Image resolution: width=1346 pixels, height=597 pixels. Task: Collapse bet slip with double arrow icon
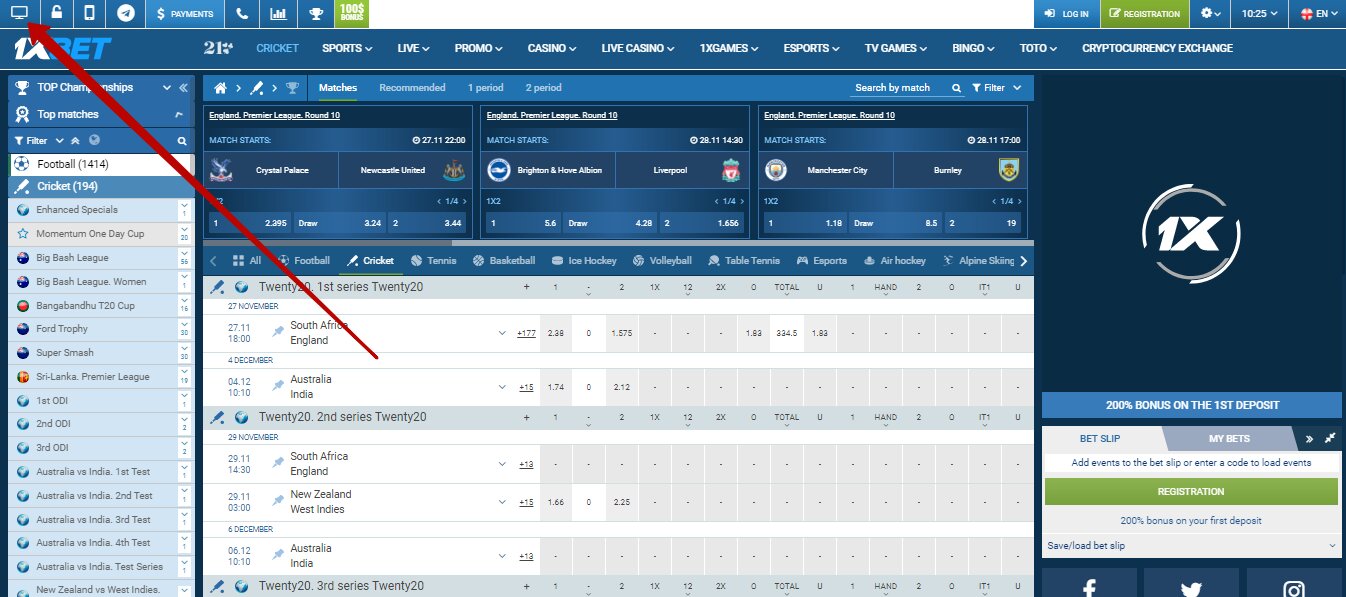1309,439
